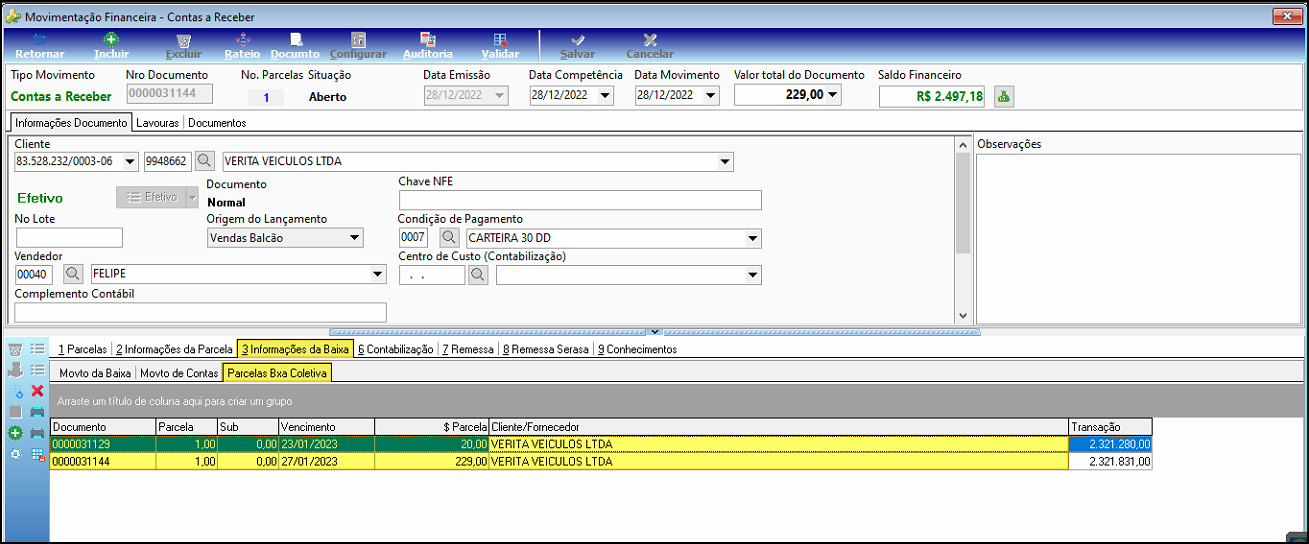Click the blue gear icon in sidebar
Screen dimensions: 1309x544
pos(15,454)
